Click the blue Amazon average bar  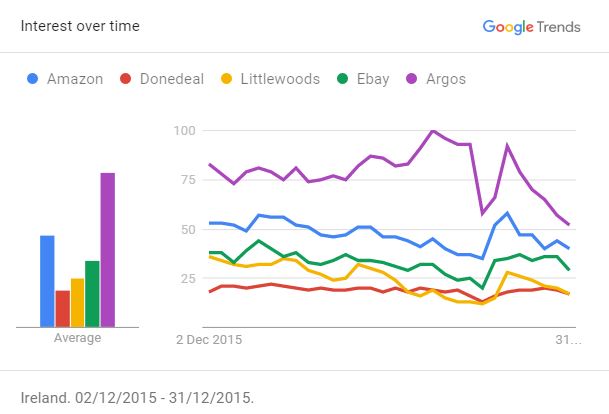point(47,281)
